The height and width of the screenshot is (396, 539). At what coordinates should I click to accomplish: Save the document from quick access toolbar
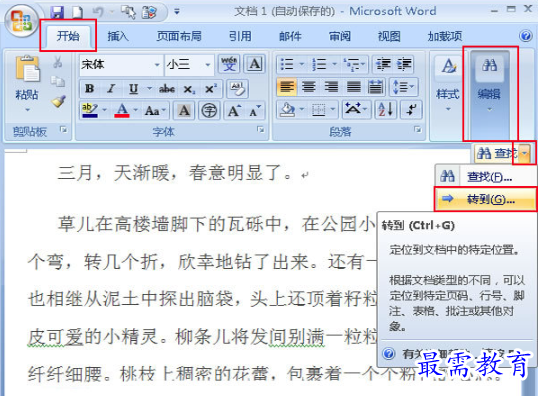click(57, 12)
